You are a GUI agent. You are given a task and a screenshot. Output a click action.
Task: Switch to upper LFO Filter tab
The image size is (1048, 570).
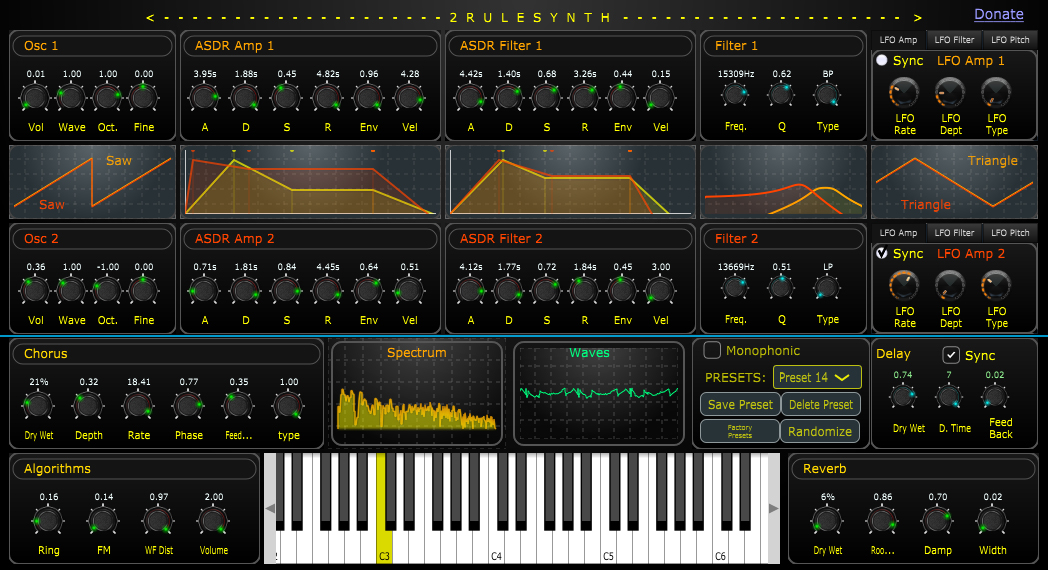coord(954,40)
